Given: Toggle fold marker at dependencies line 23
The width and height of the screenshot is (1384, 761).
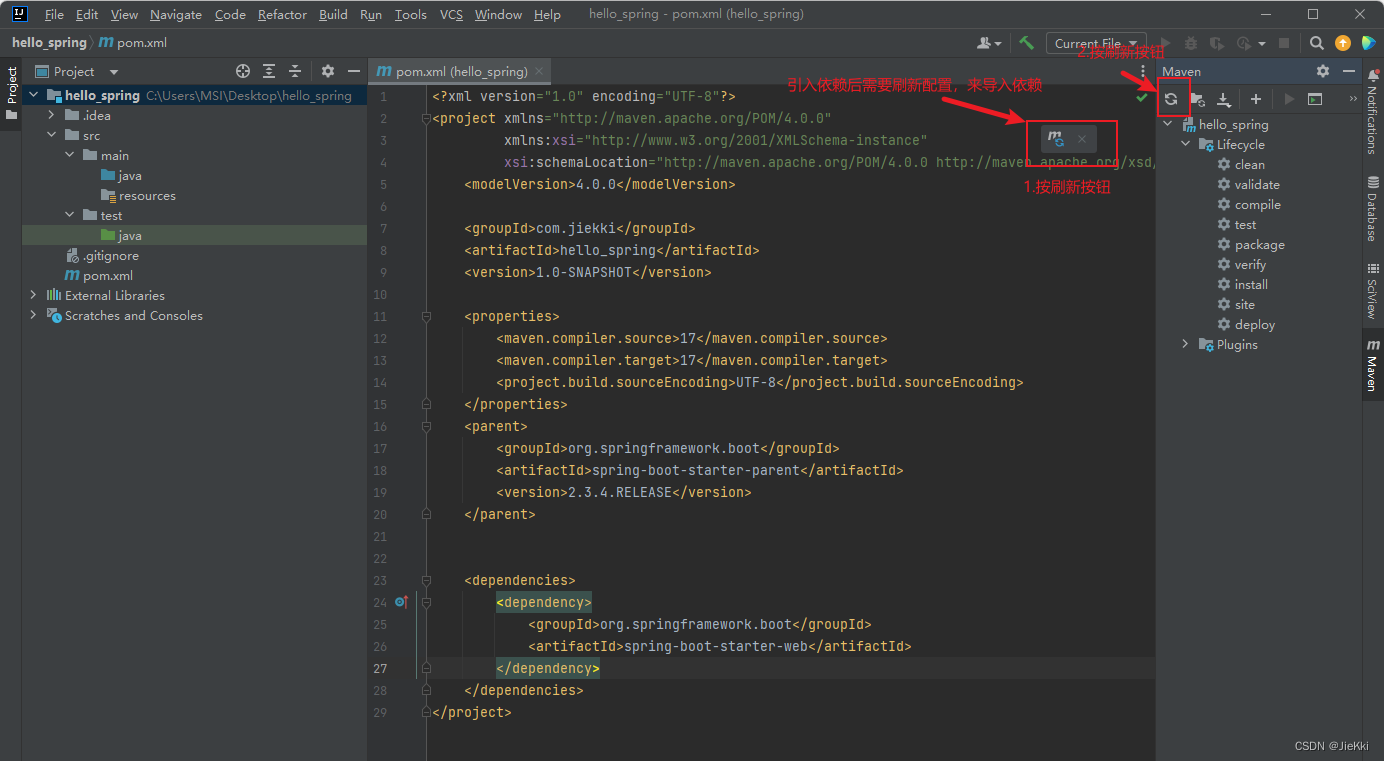Looking at the screenshot, I should pos(426,580).
